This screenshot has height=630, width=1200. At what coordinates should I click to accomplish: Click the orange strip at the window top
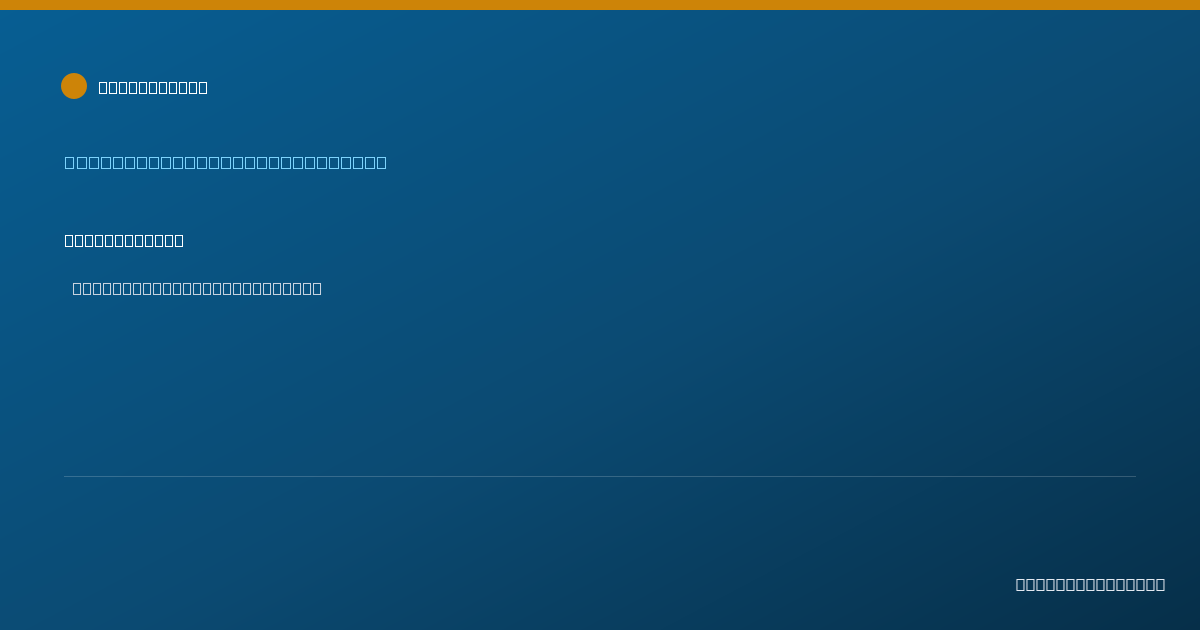[600, 5]
